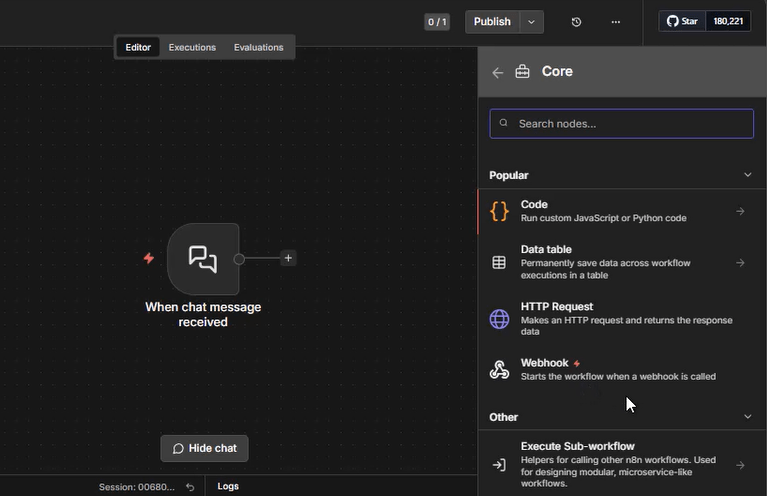Select the Editor tab
The width and height of the screenshot is (767, 496).
(x=138, y=47)
